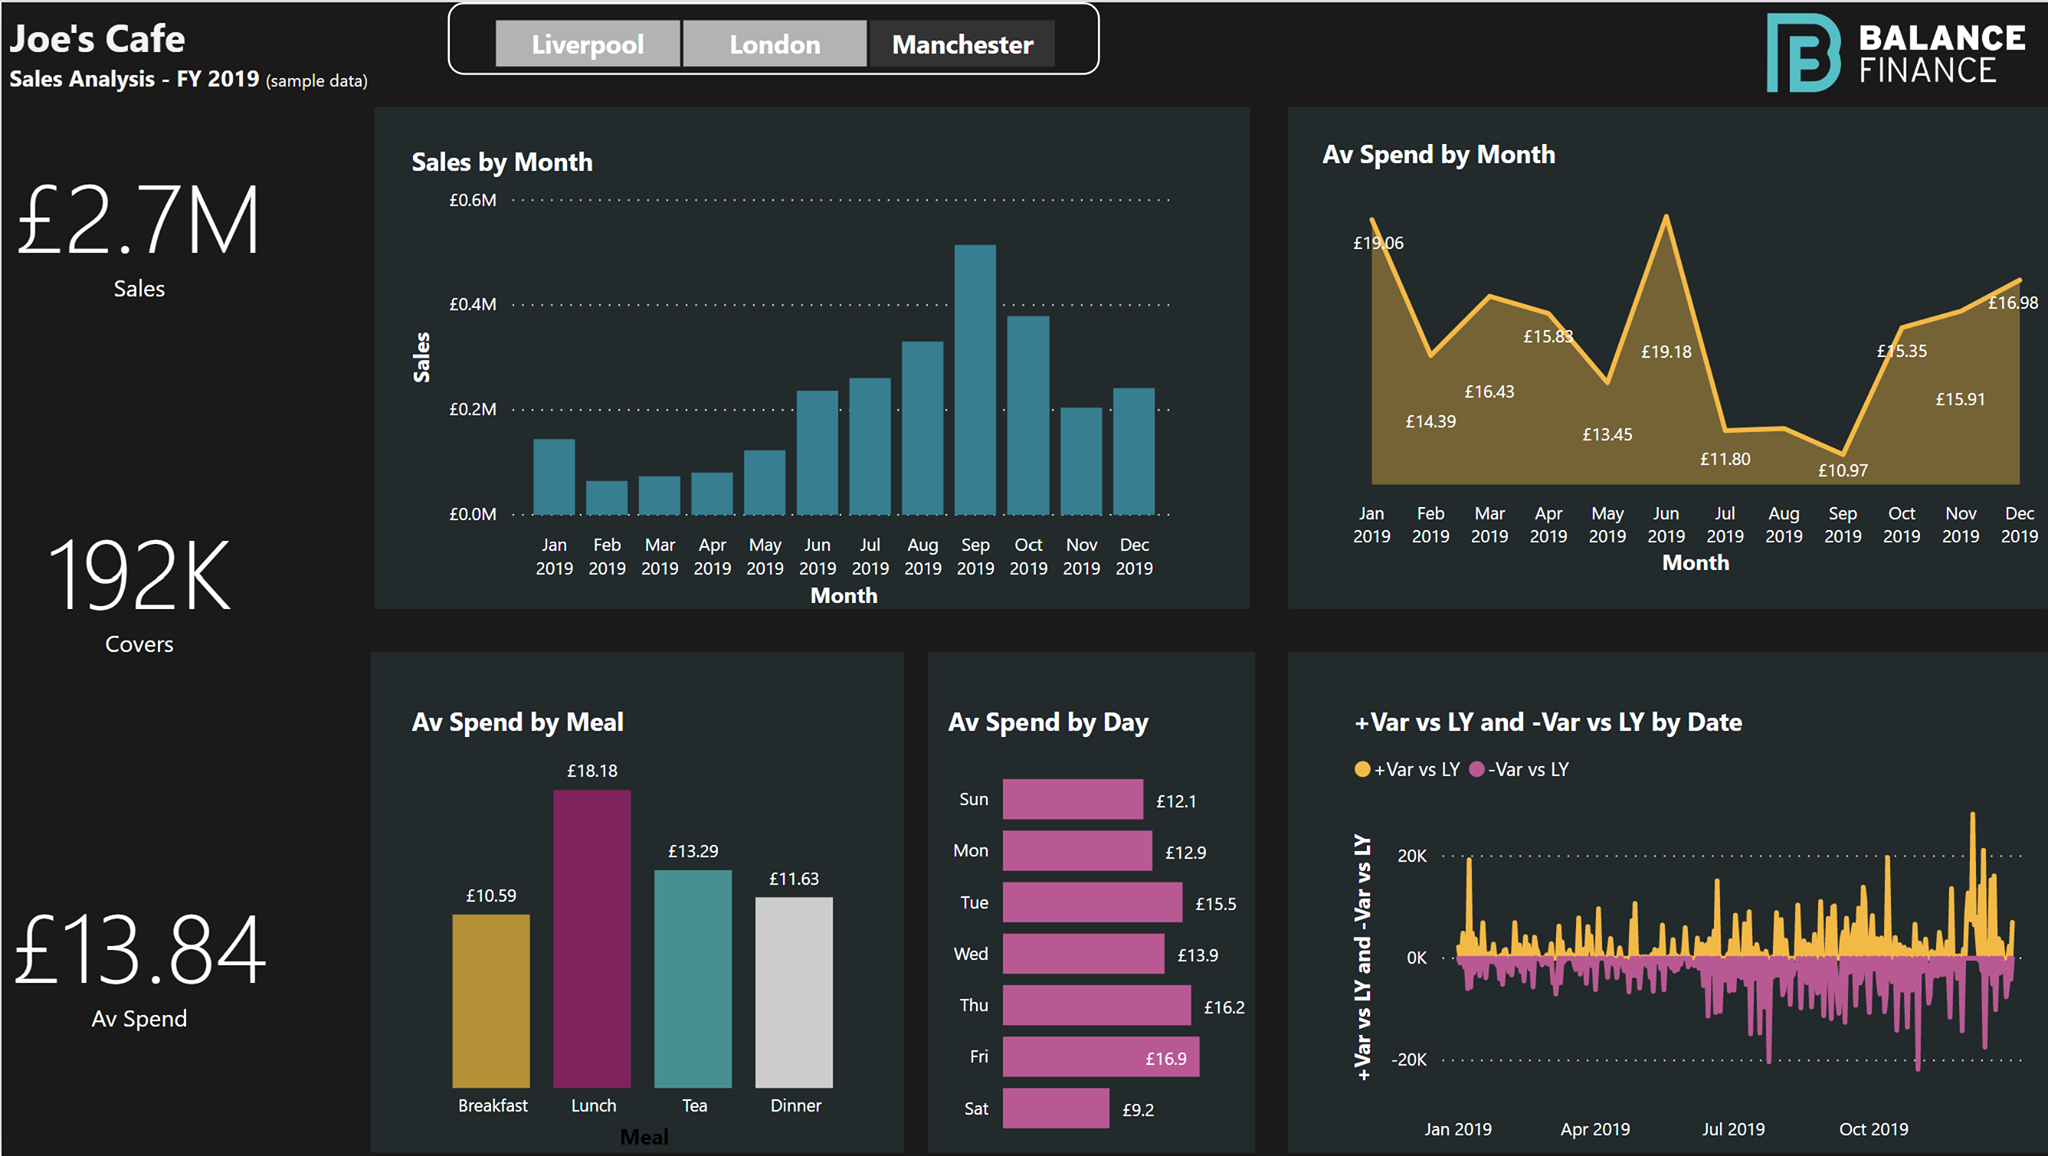The width and height of the screenshot is (2048, 1156).
Task: Click the +Var vs LY by Date title
Action: click(x=1547, y=722)
